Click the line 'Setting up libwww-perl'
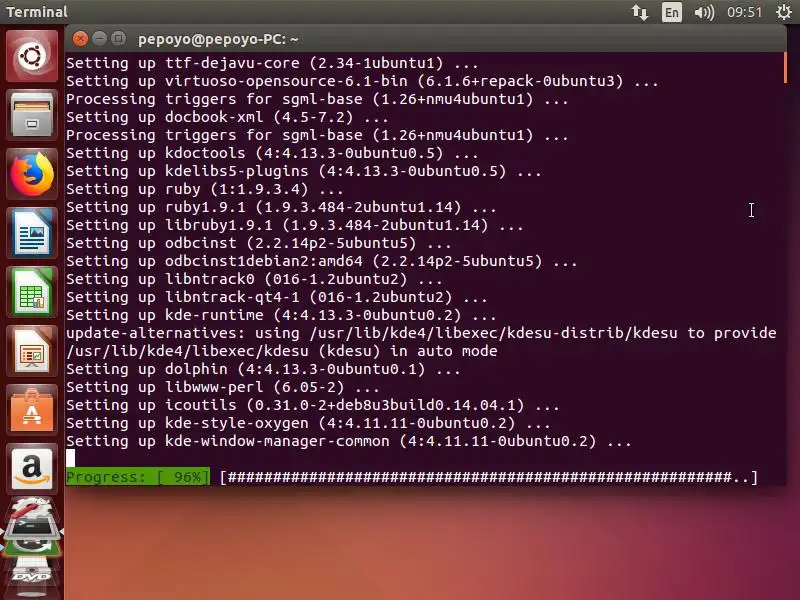The width and height of the screenshot is (800, 600). pos(222,387)
